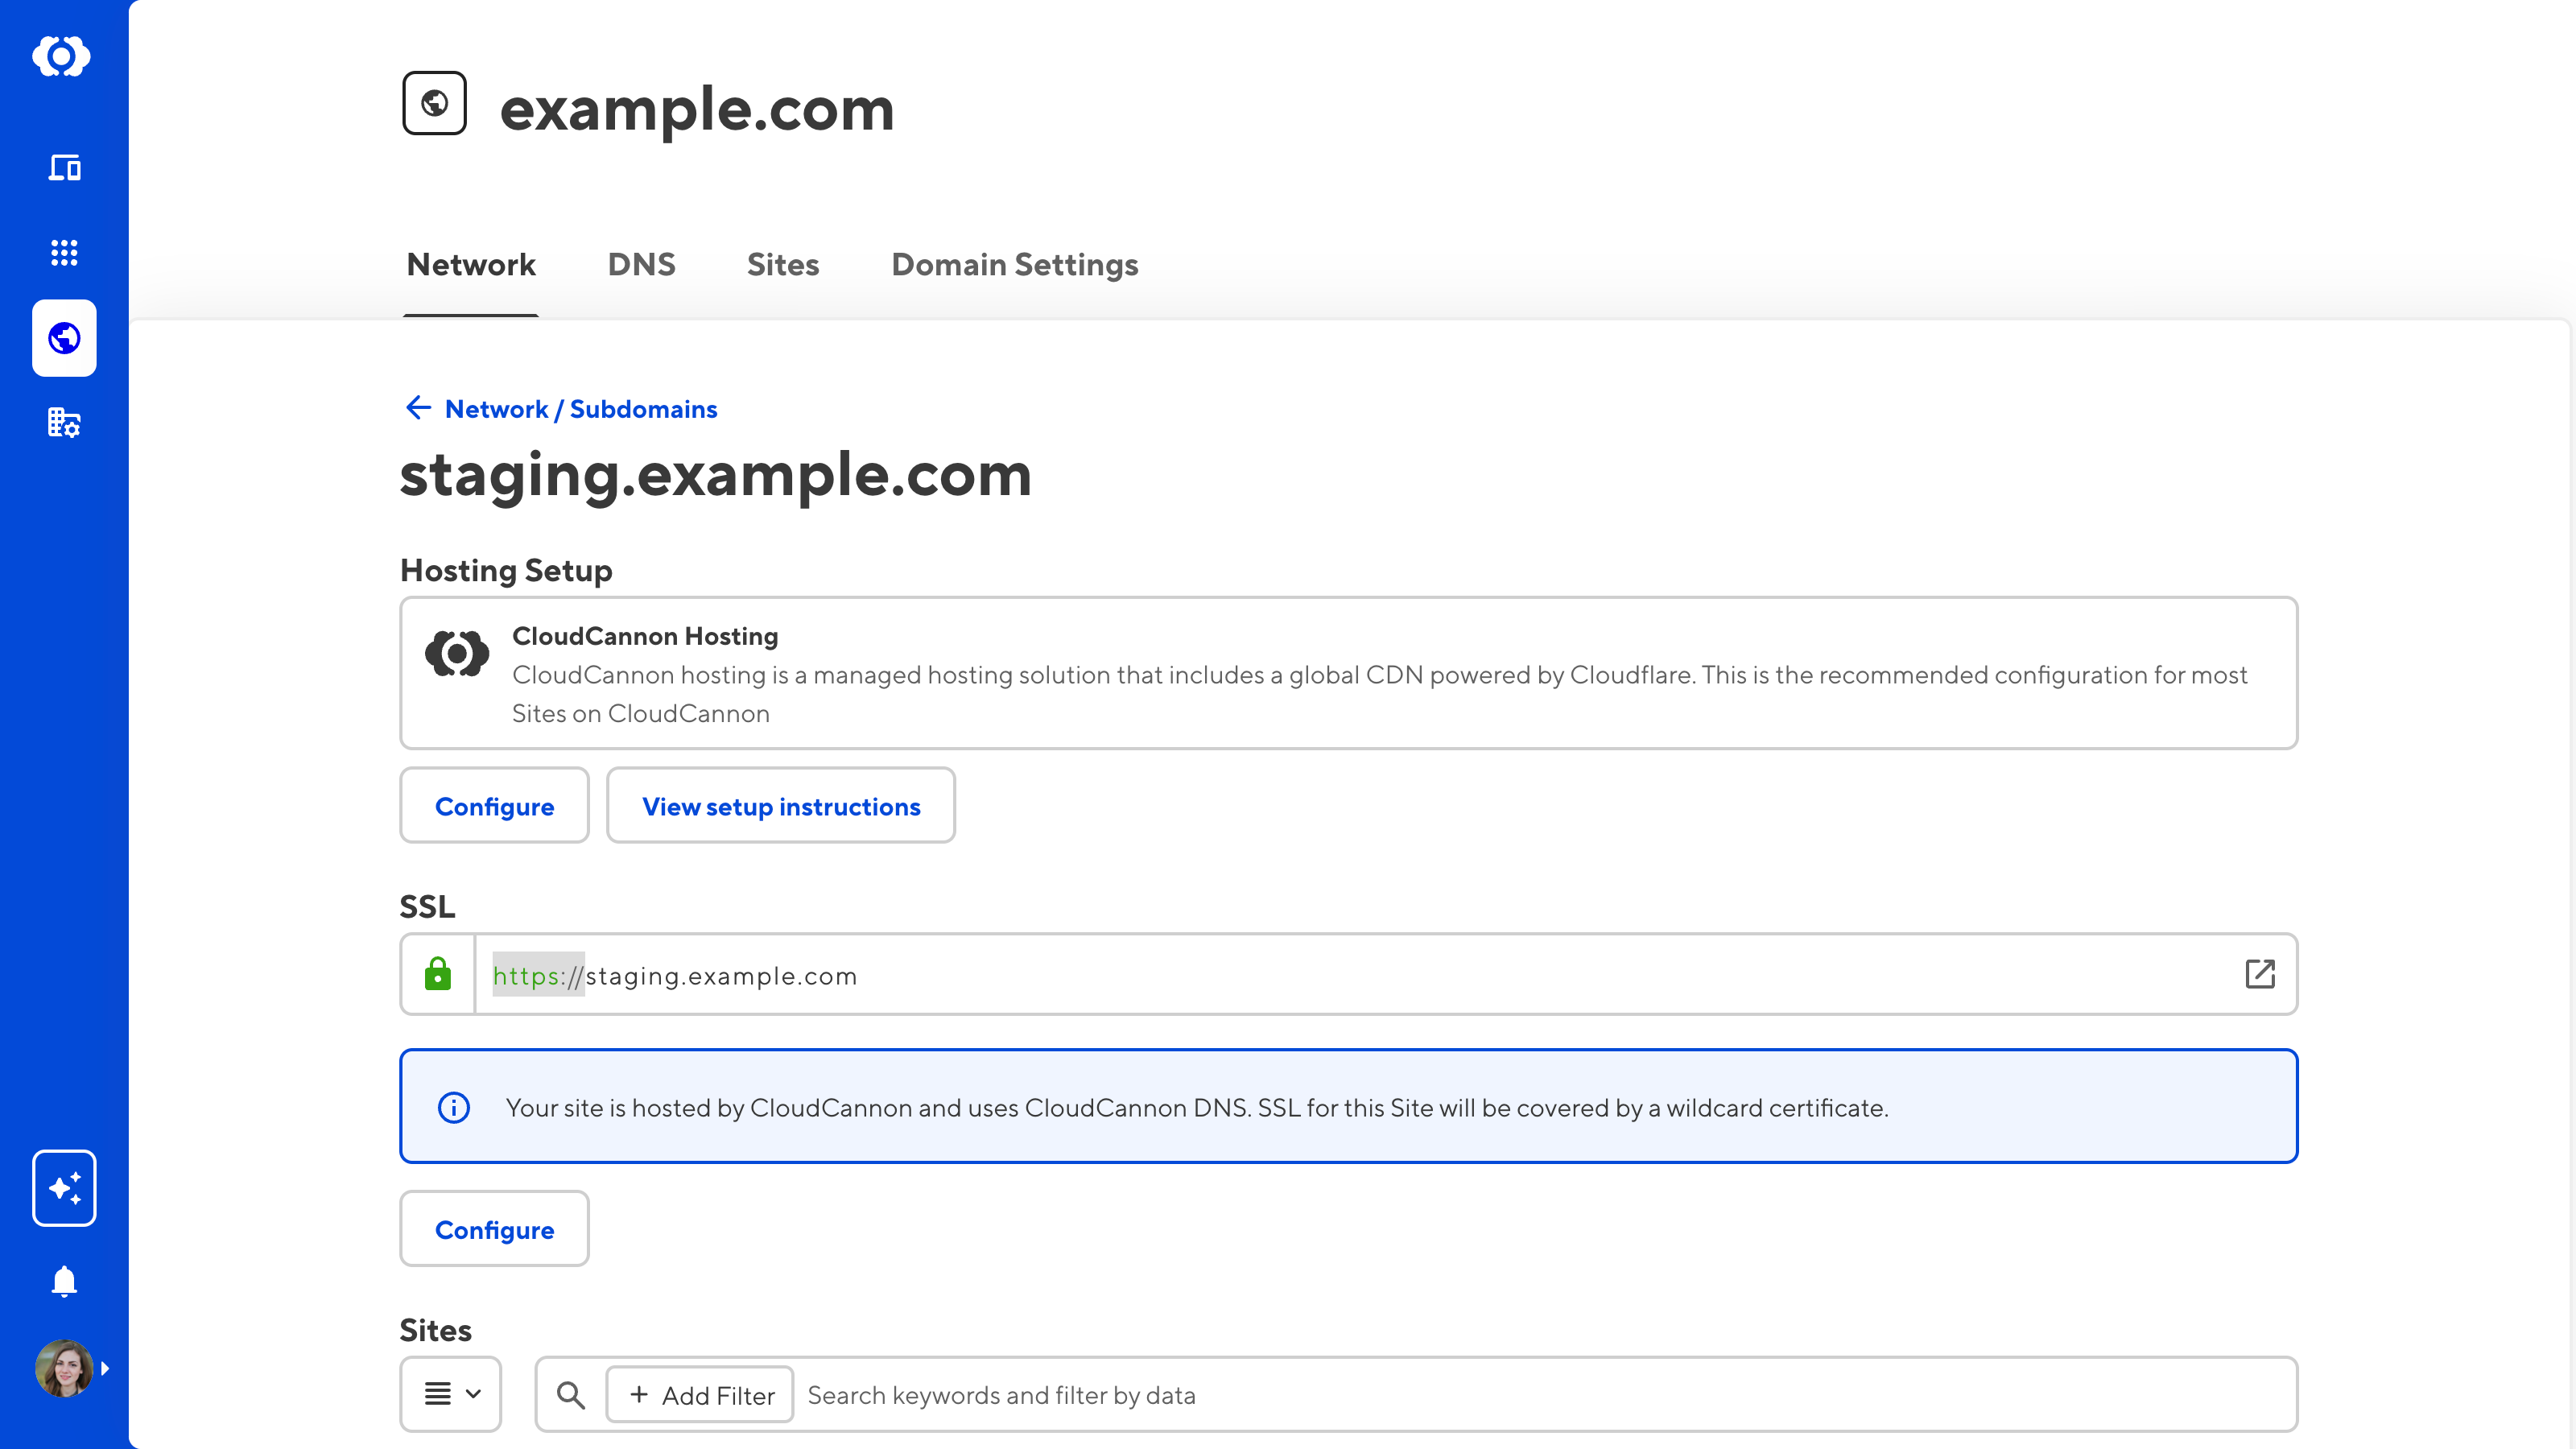Open the Domain Settings tab

coord(1014,265)
